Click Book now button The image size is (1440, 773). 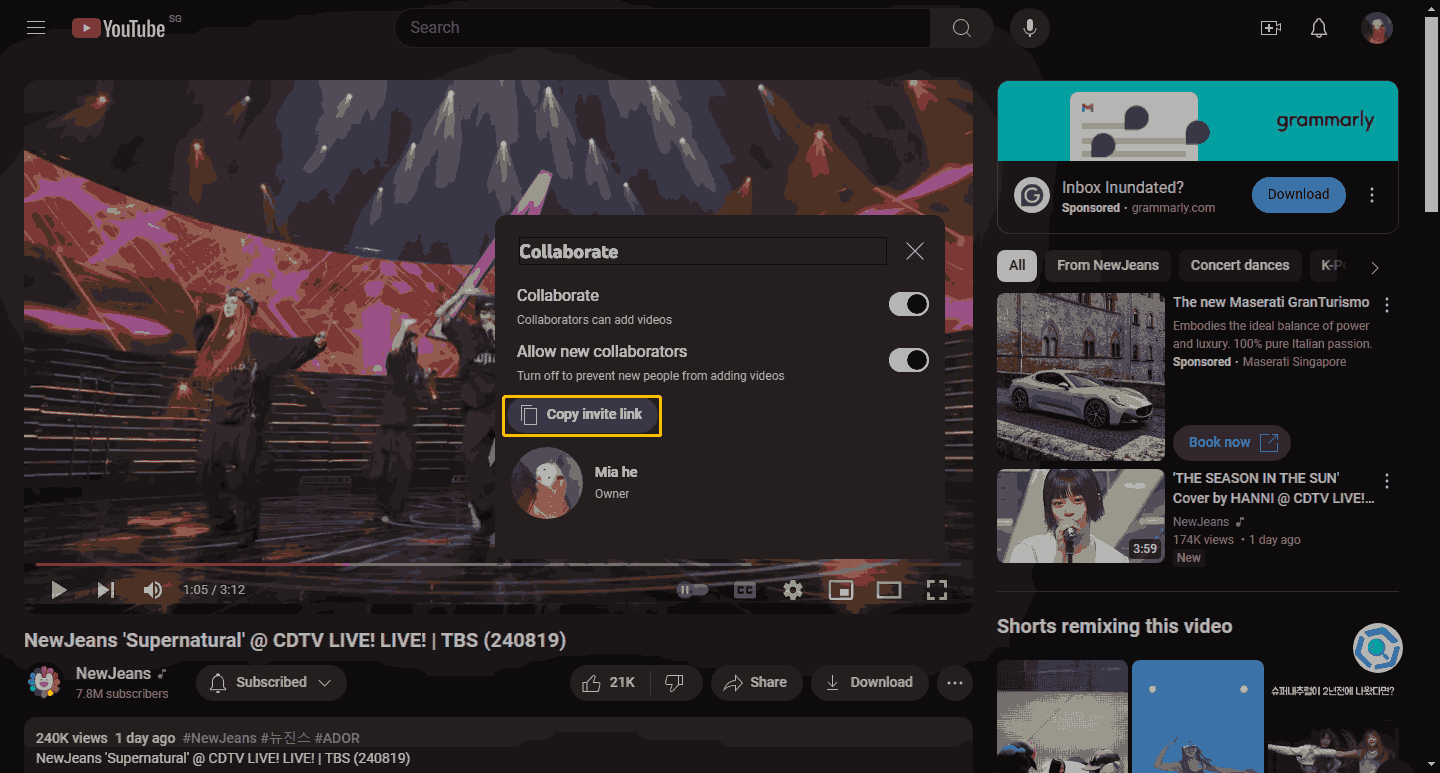click(1232, 443)
